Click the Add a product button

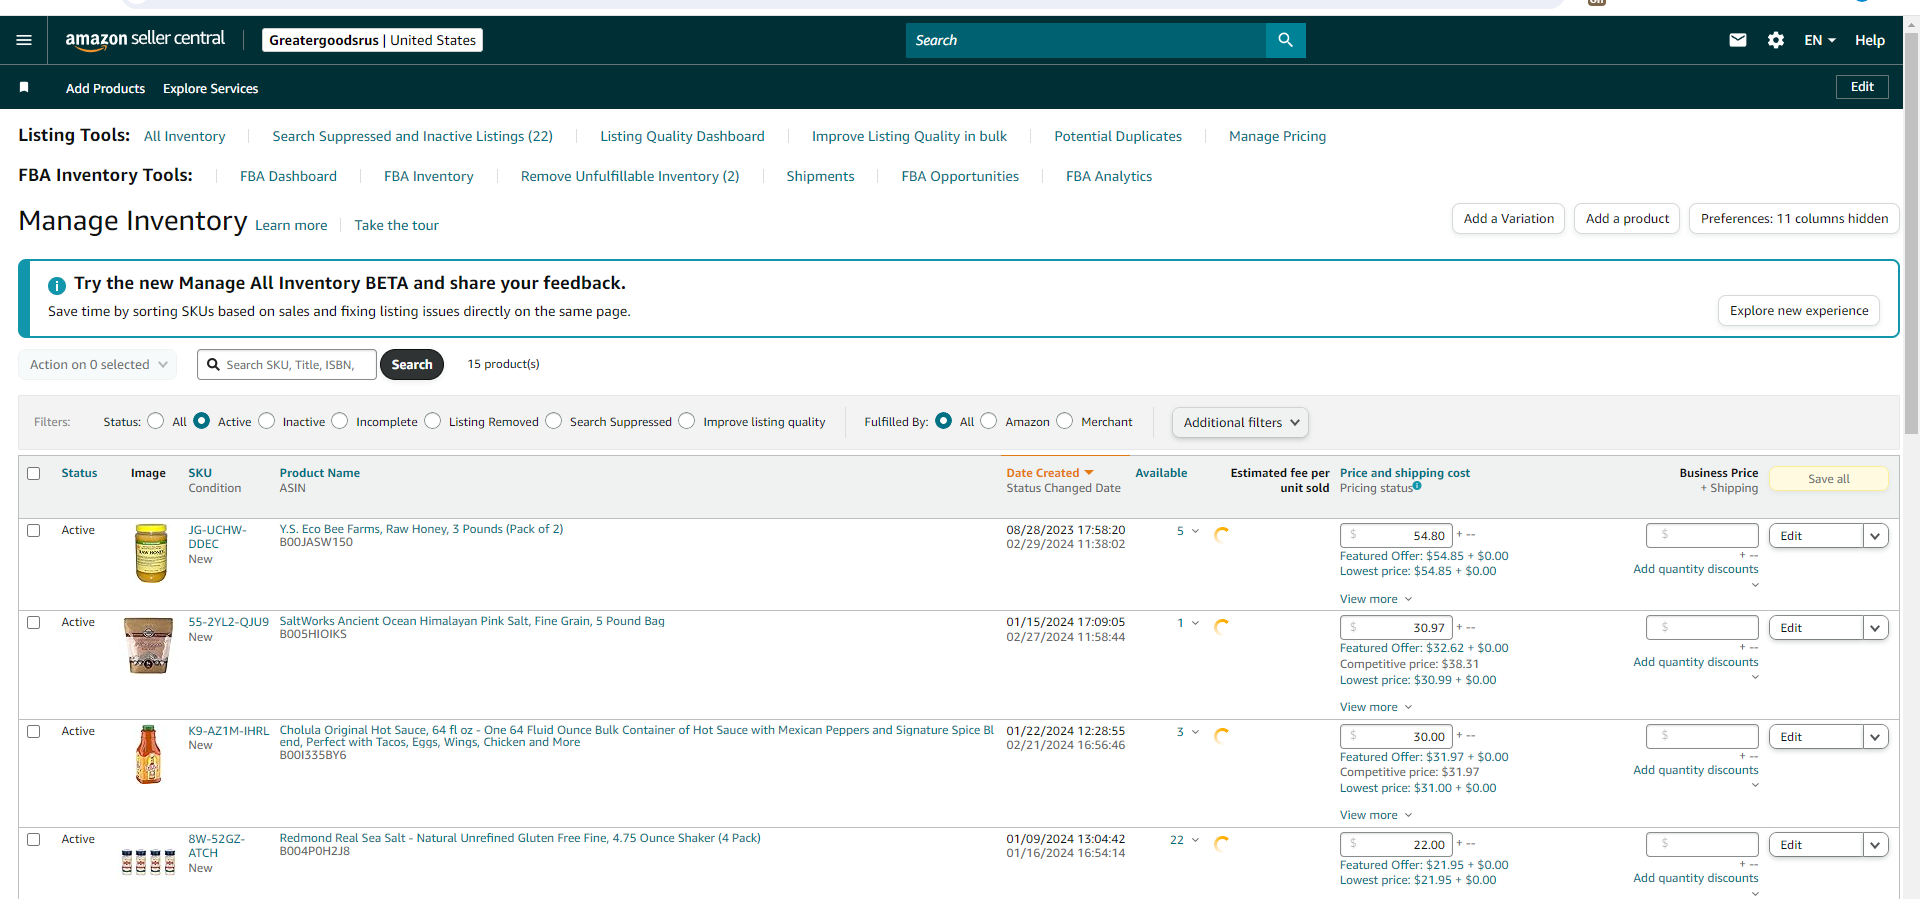coord(1627,219)
